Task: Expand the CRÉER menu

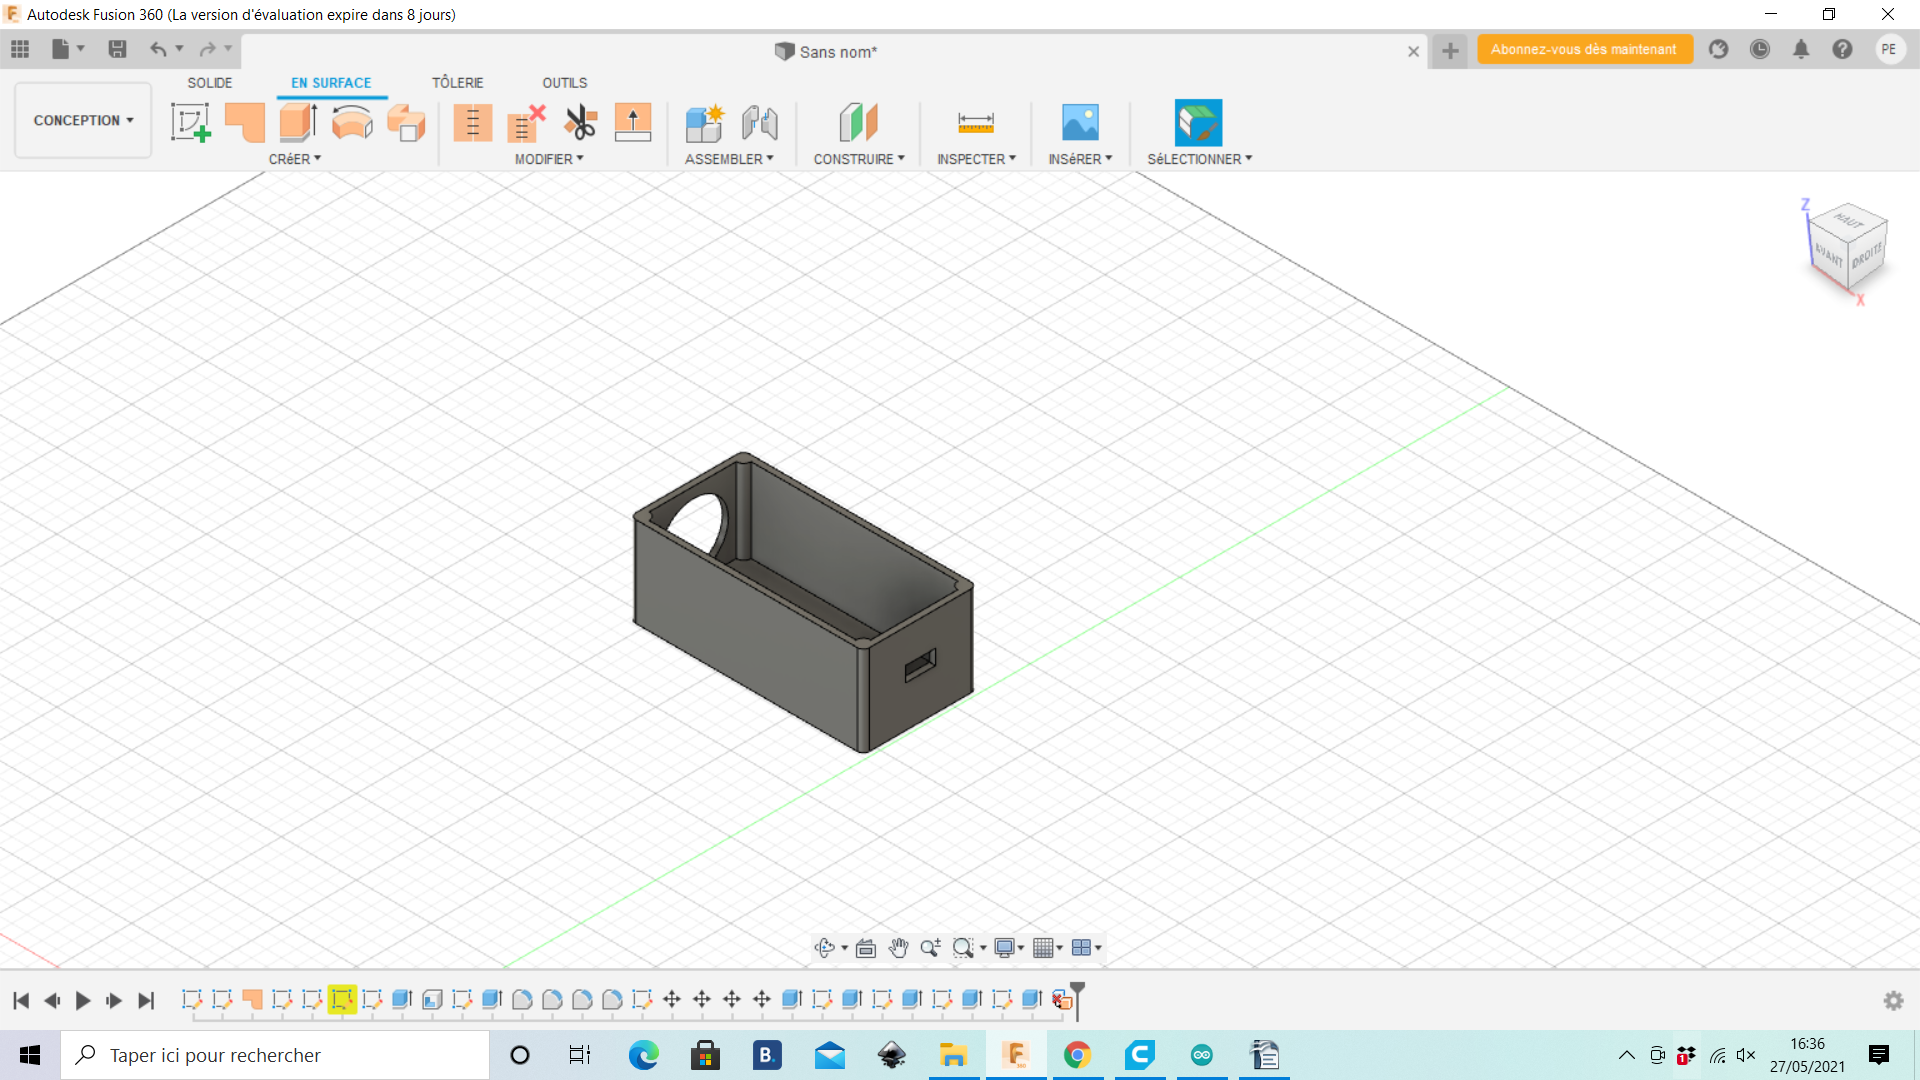Action: point(295,159)
